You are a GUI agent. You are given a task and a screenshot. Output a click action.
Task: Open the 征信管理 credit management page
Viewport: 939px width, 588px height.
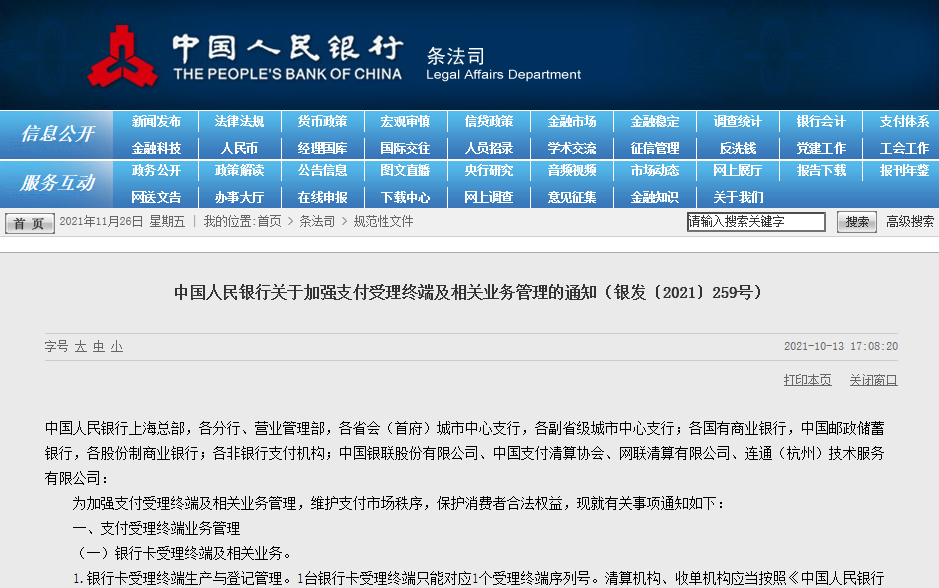[x=656, y=148]
